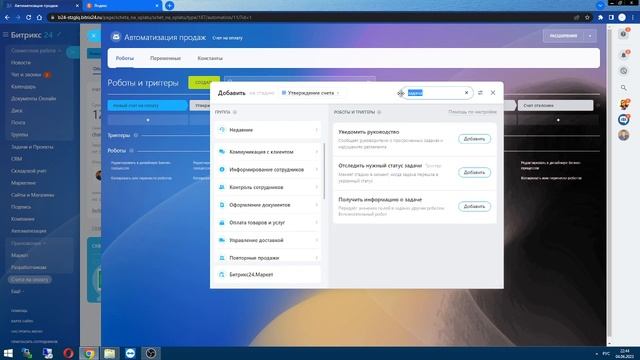Screen dimensions: 640x360
Task: Open the Утверждение счета stage dropdown
Action: tap(310, 93)
